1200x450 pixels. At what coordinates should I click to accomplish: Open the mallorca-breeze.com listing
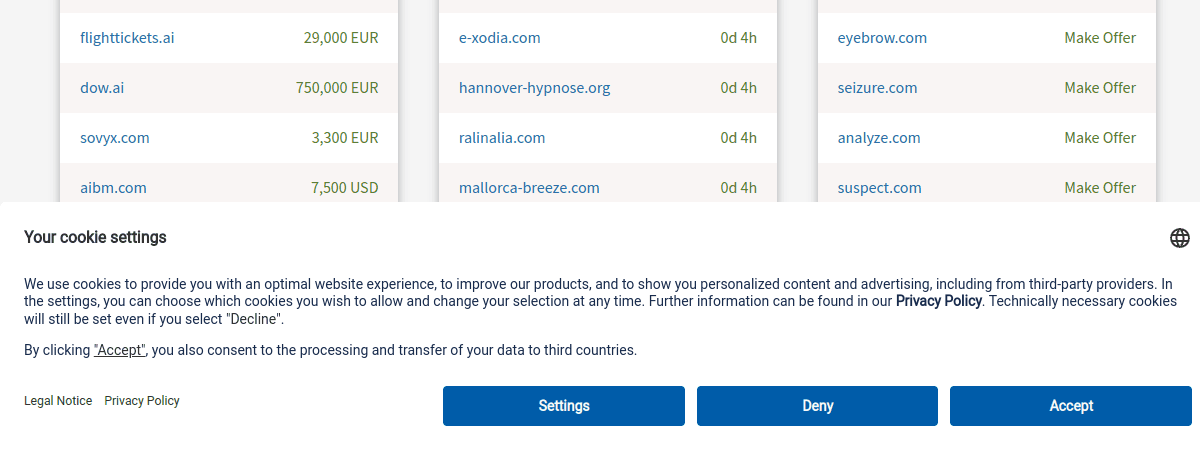529,188
